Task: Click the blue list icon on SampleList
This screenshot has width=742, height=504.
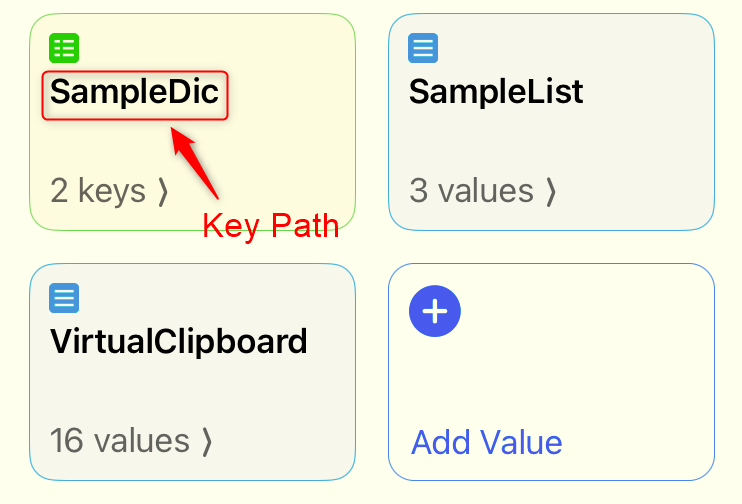Action: pyautogui.click(x=423, y=47)
